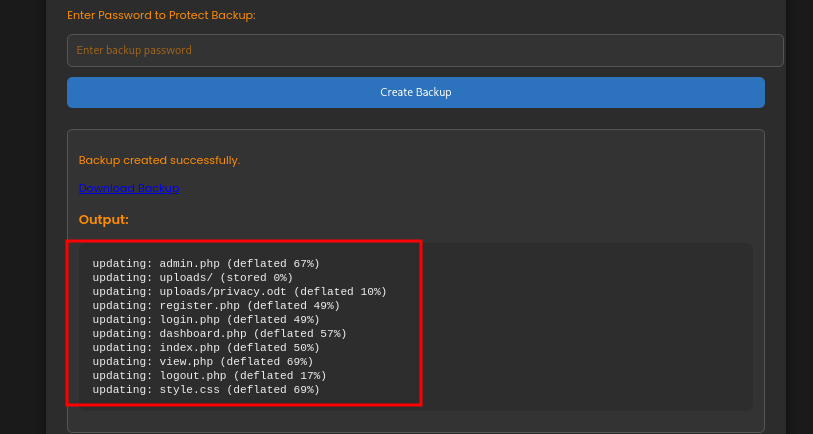813x434 pixels.
Task: Click the uploads/privacy.odt output line
Action: click(239, 292)
